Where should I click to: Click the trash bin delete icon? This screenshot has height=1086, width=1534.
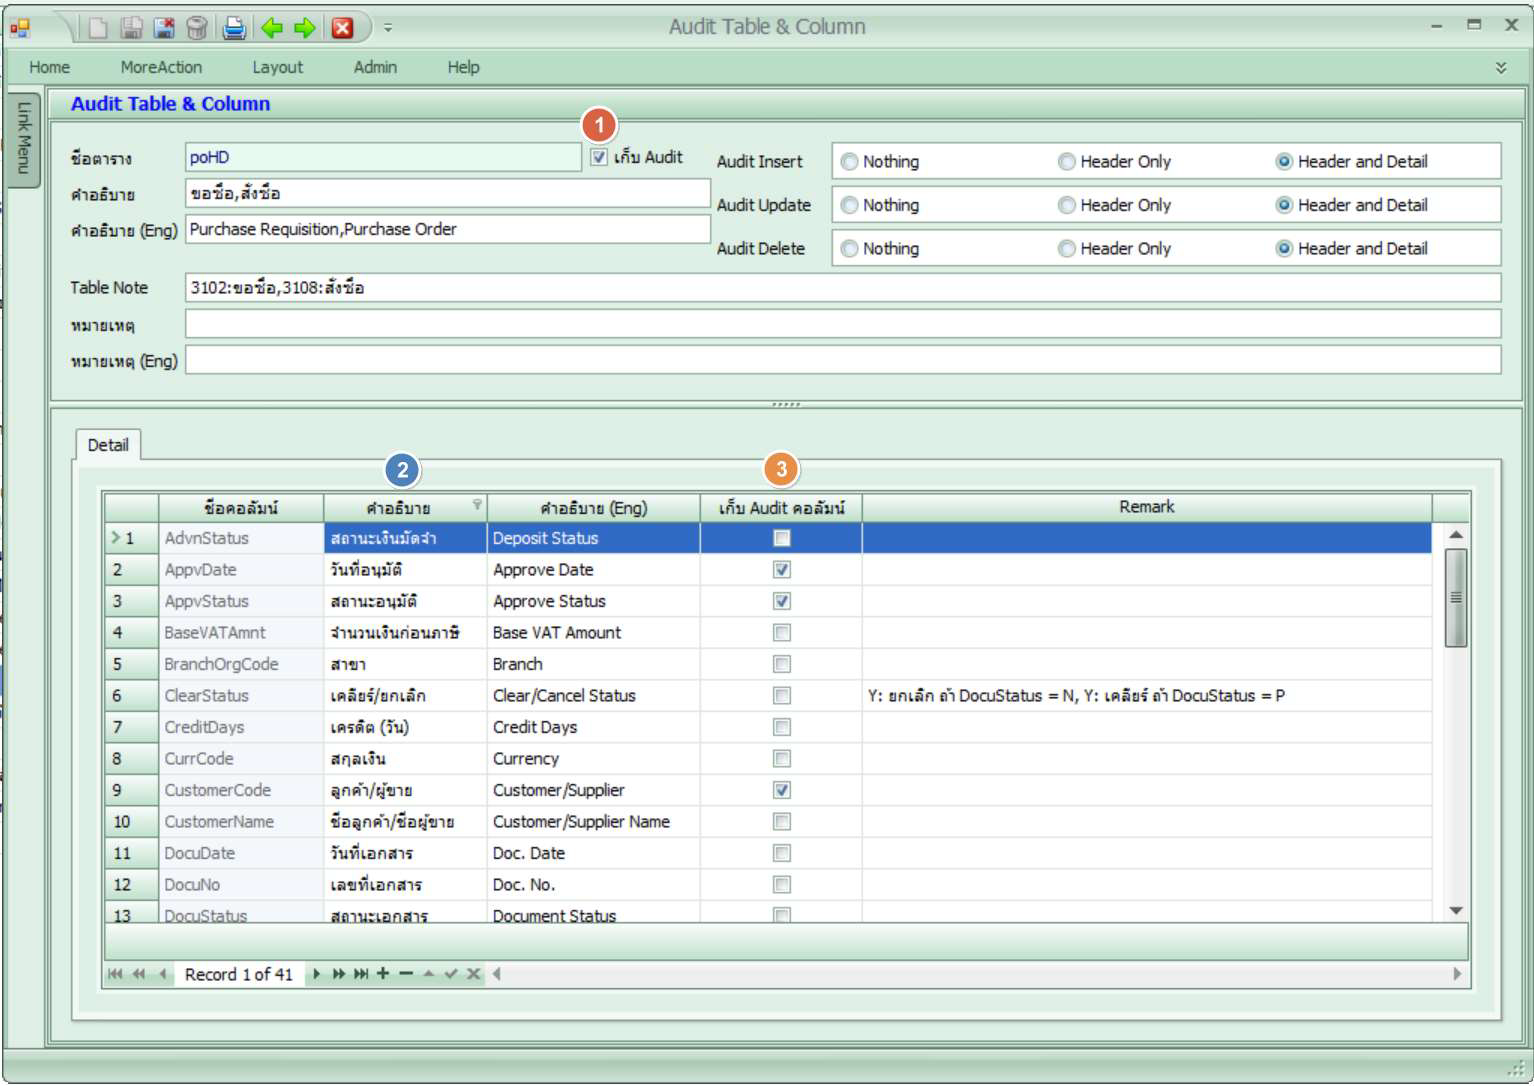[197, 28]
